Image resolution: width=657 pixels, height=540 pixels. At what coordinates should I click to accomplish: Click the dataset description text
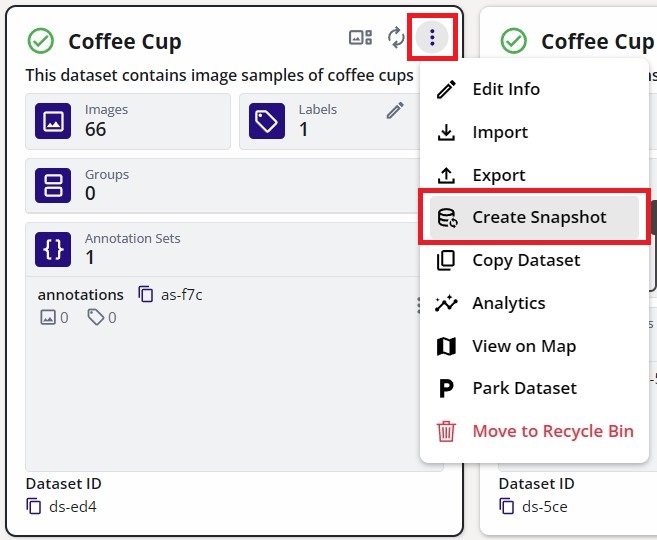220,75
